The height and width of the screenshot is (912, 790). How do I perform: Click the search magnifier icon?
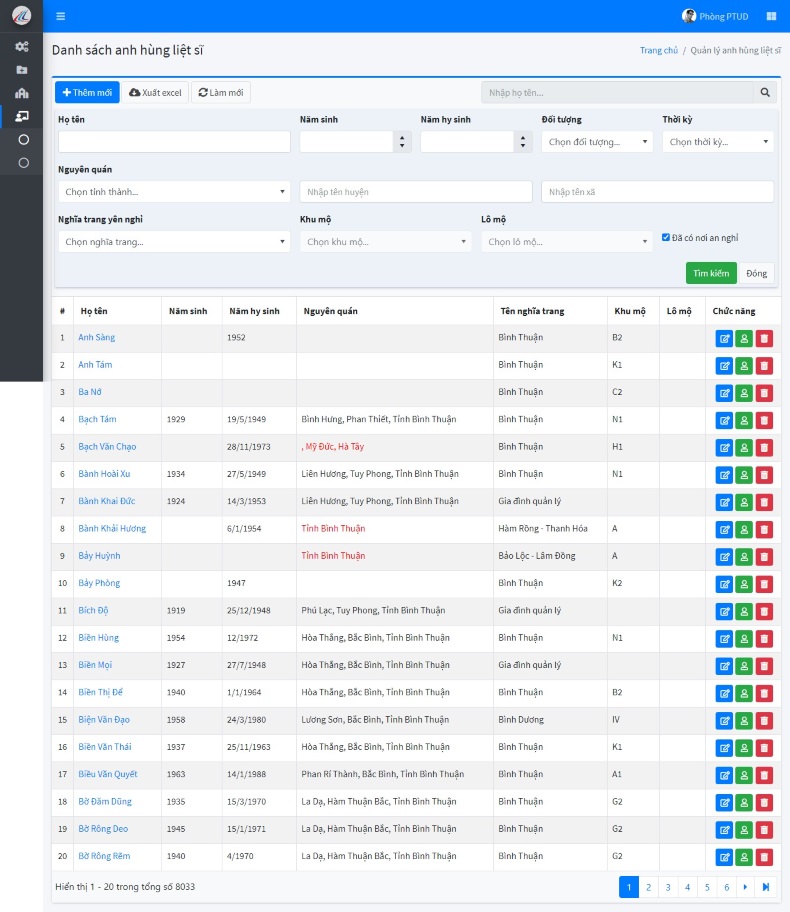click(x=765, y=92)
